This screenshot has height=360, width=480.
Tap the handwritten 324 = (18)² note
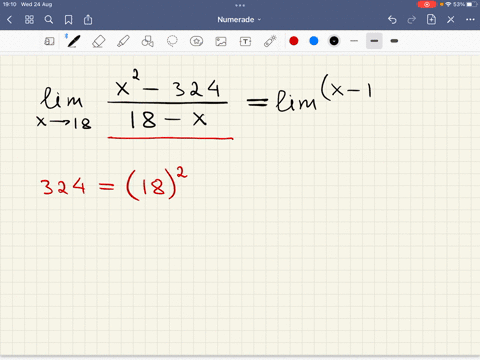(x=113, y=184)
